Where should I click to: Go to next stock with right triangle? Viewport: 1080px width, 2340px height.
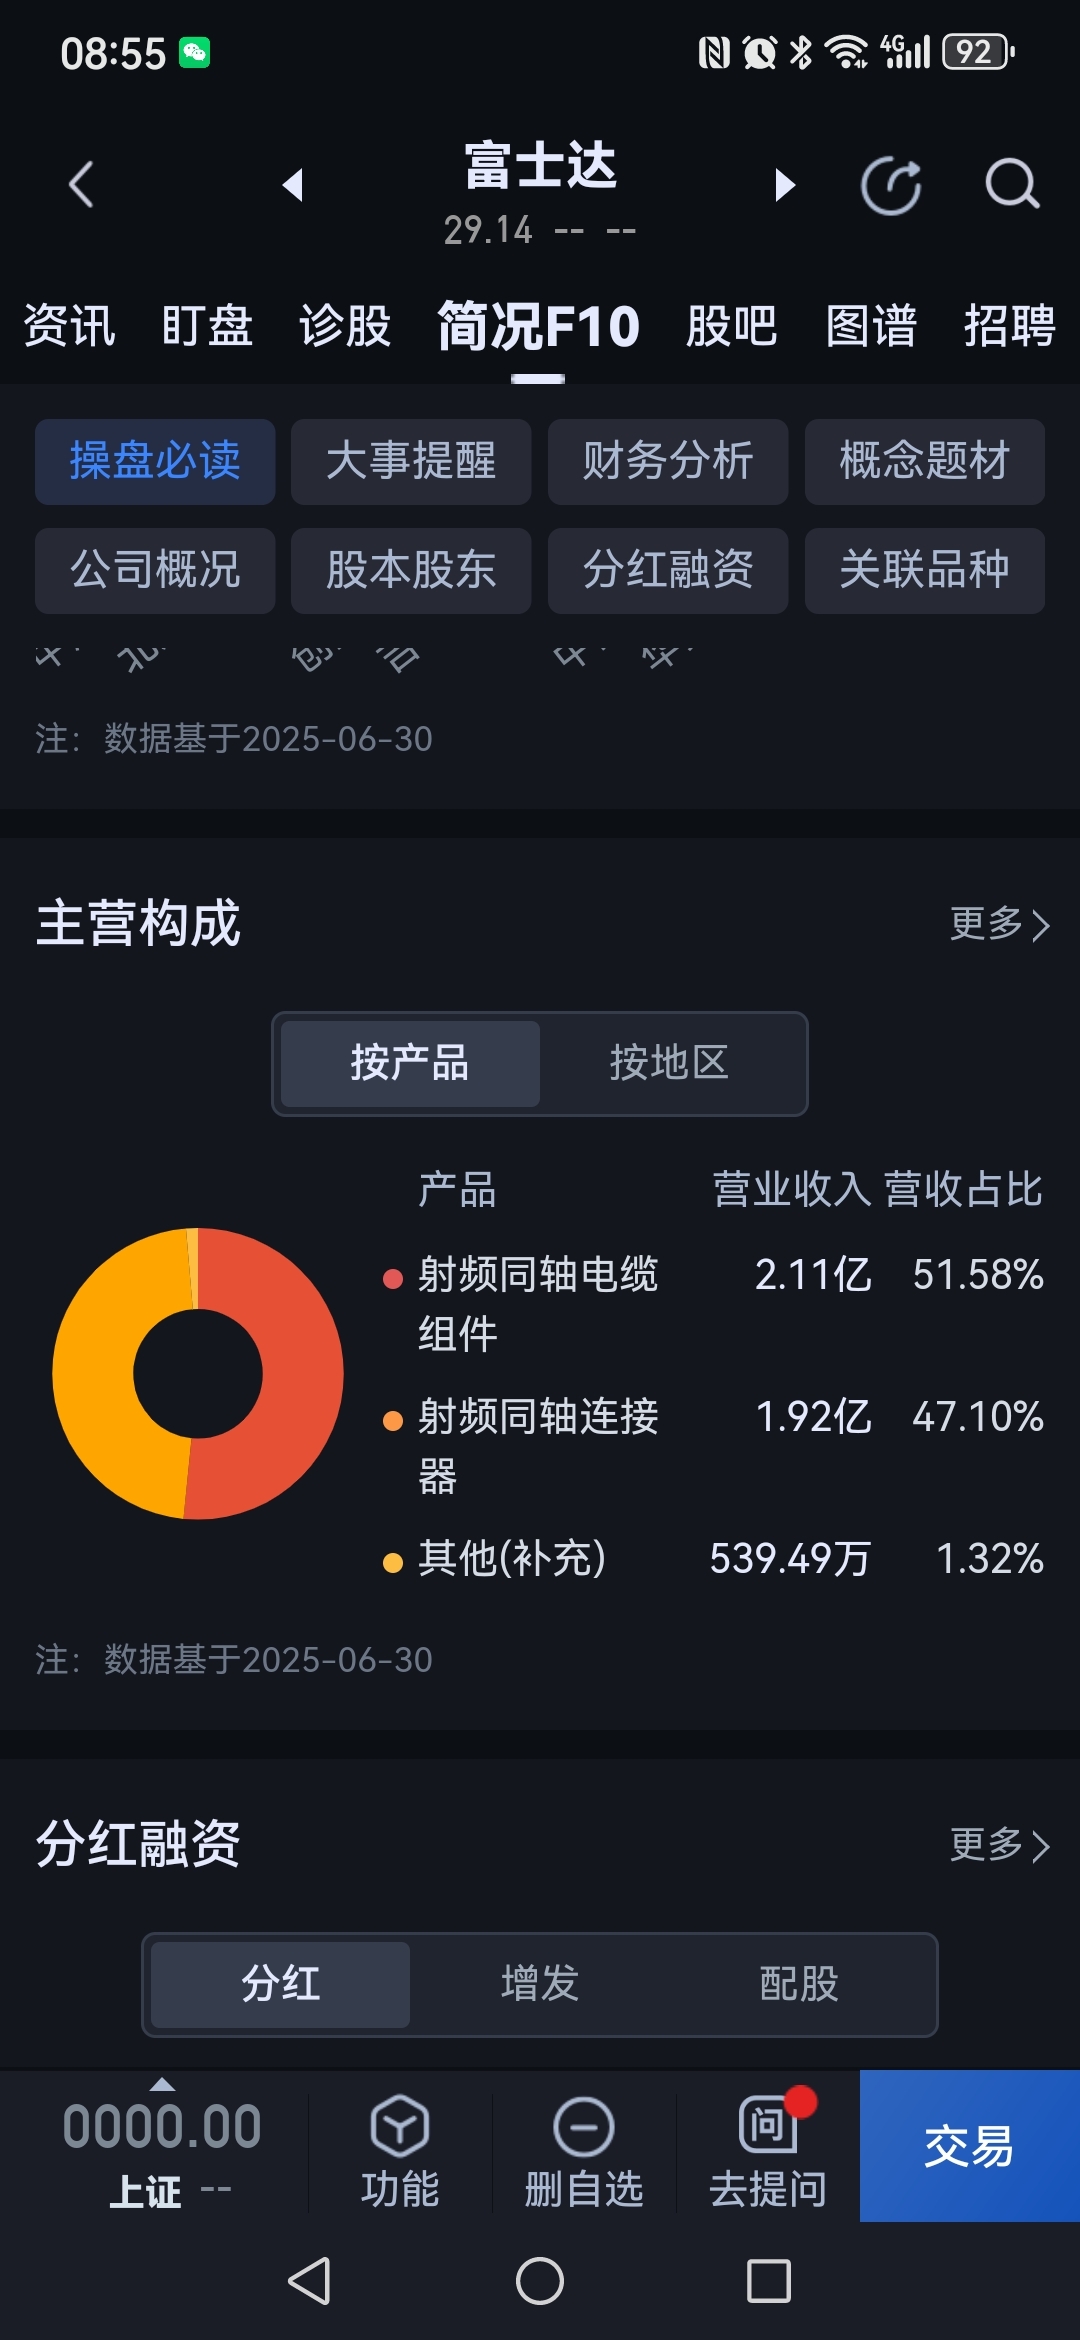pyautogui.click(x=785, y=185)
